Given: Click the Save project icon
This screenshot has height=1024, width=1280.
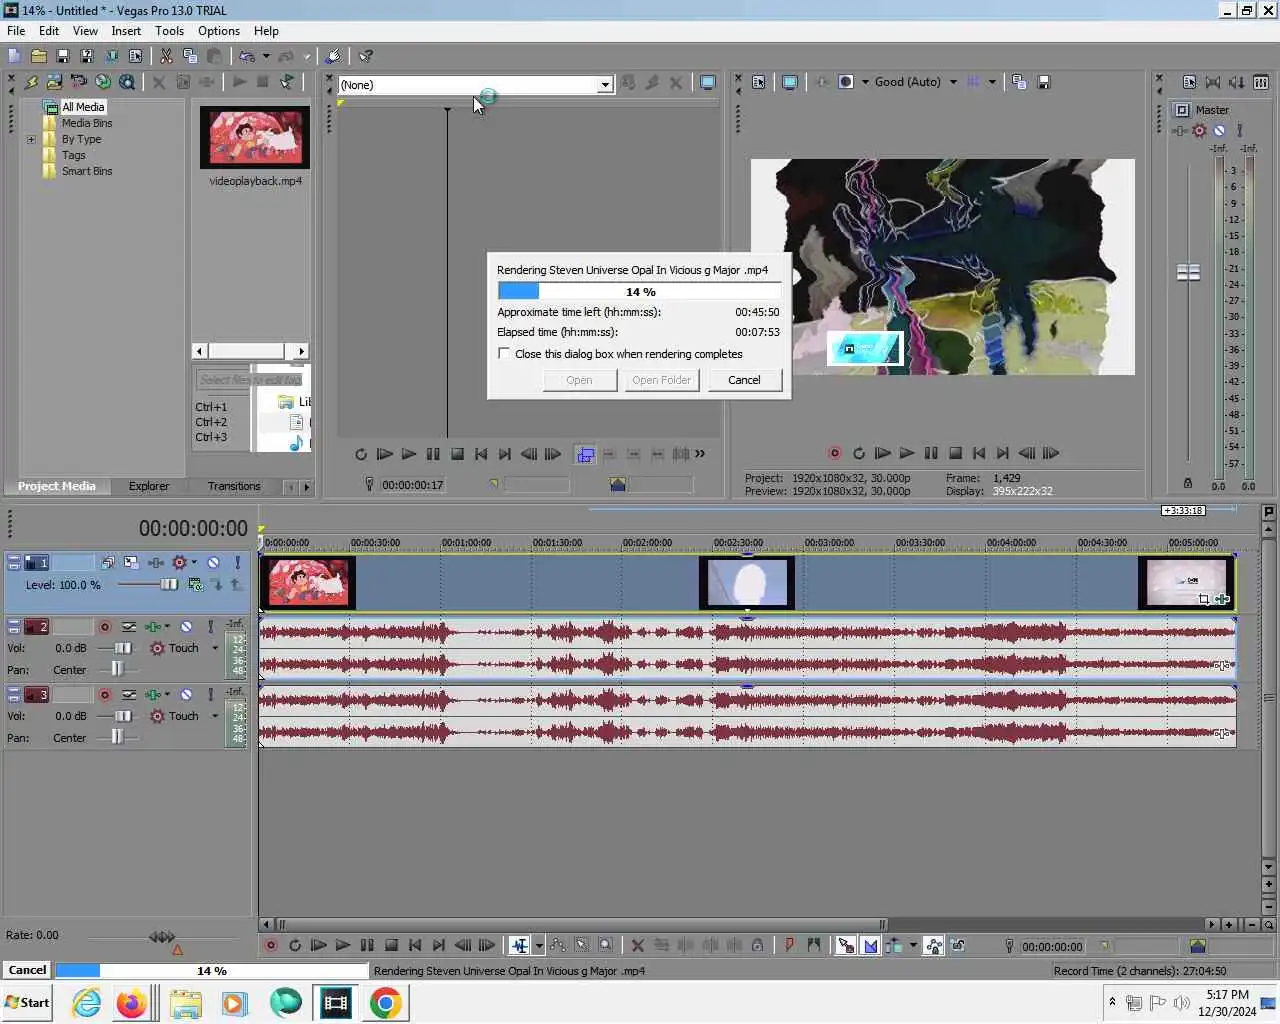Looking at the screenshot, I should [x=62, y=56].
